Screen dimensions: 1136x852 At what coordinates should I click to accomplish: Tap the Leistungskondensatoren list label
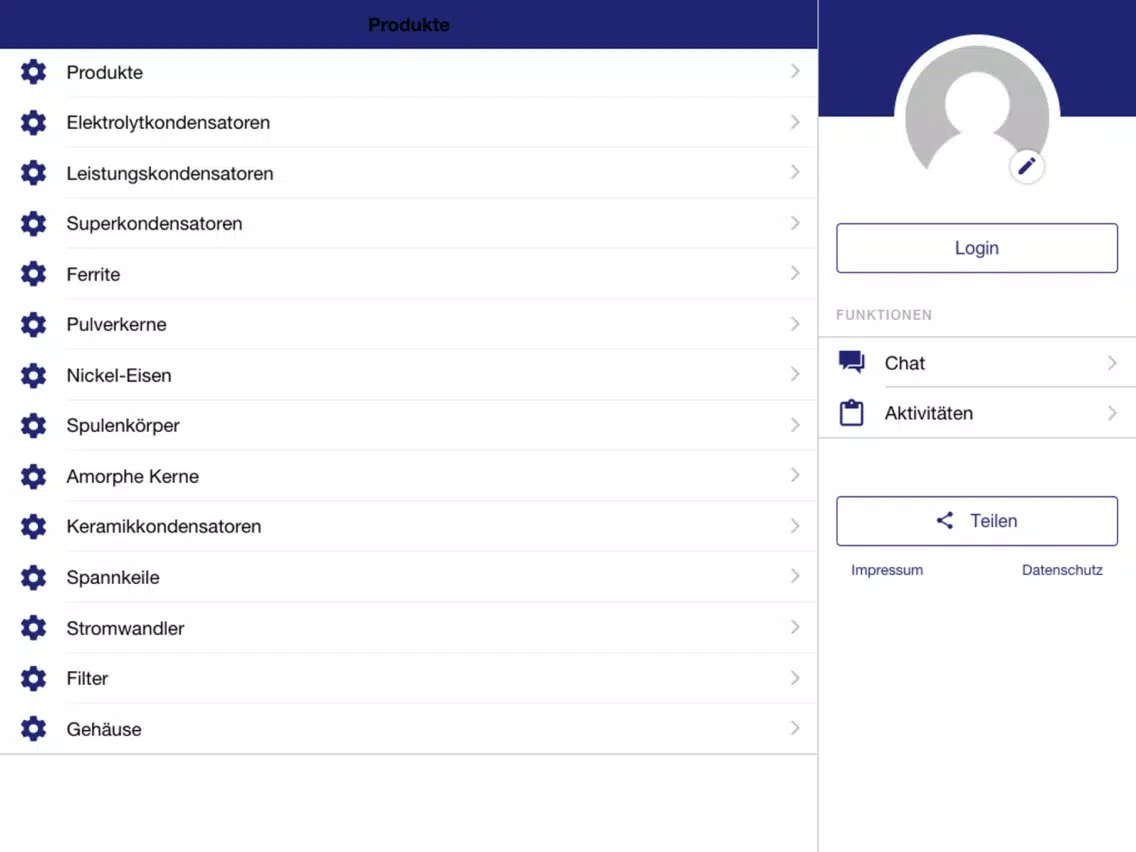[170, 174]
